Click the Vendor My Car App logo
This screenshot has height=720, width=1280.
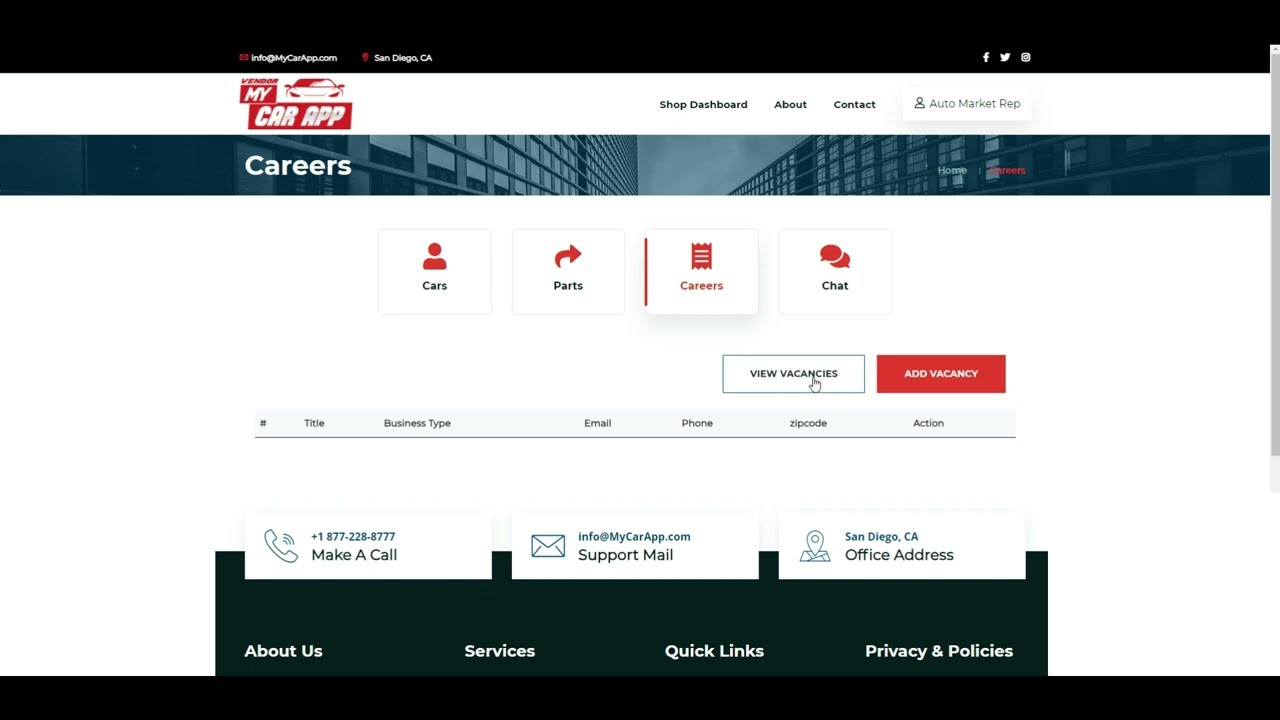(x=296, y=104)
